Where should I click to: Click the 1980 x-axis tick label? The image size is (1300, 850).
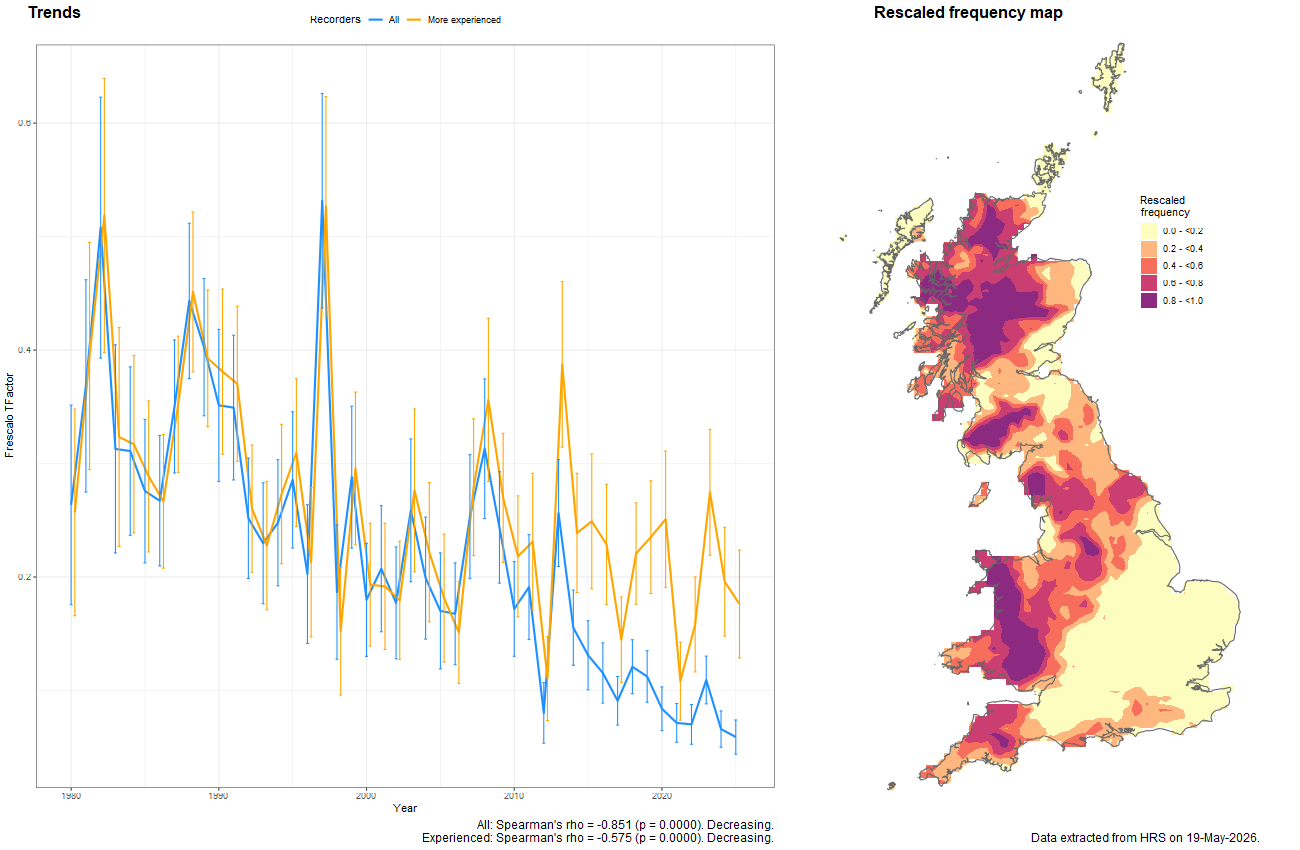pos(70,796)
